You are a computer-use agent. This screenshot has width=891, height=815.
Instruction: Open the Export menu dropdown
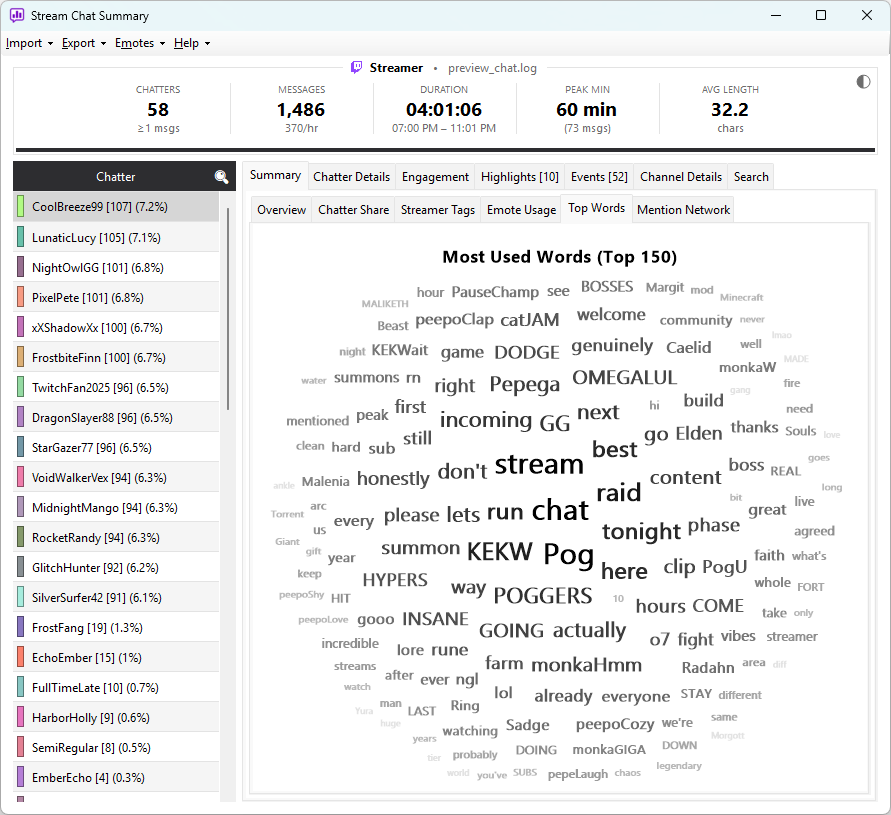pyautogui.click(x=84, y=43)
